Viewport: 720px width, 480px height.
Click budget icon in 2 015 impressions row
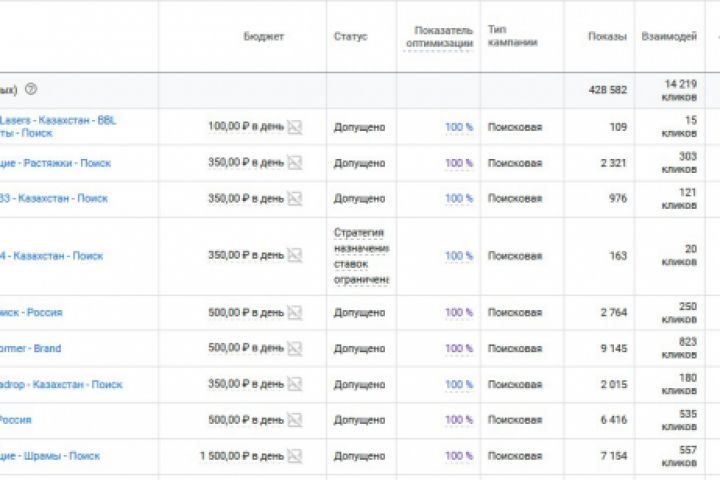(x=294, y=384)
